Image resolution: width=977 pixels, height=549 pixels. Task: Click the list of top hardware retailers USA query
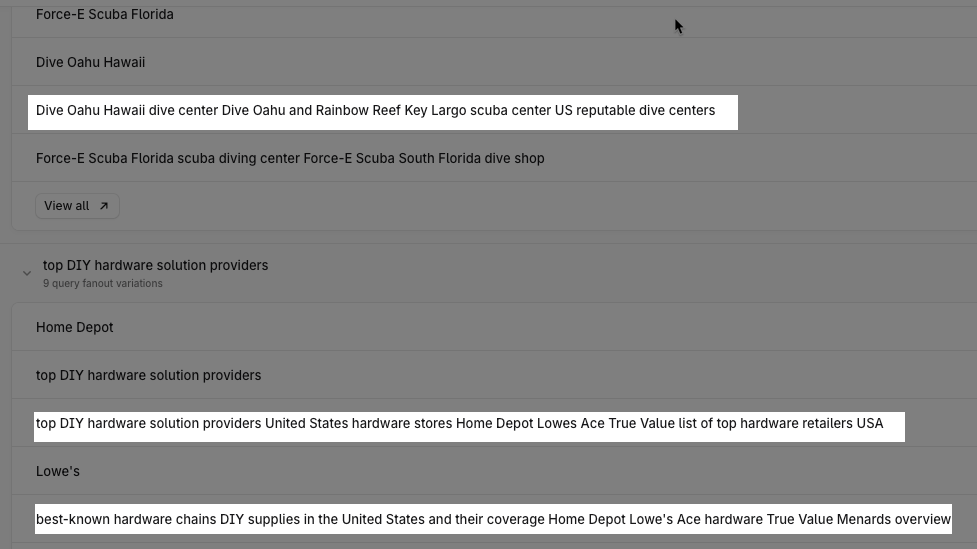459,424
